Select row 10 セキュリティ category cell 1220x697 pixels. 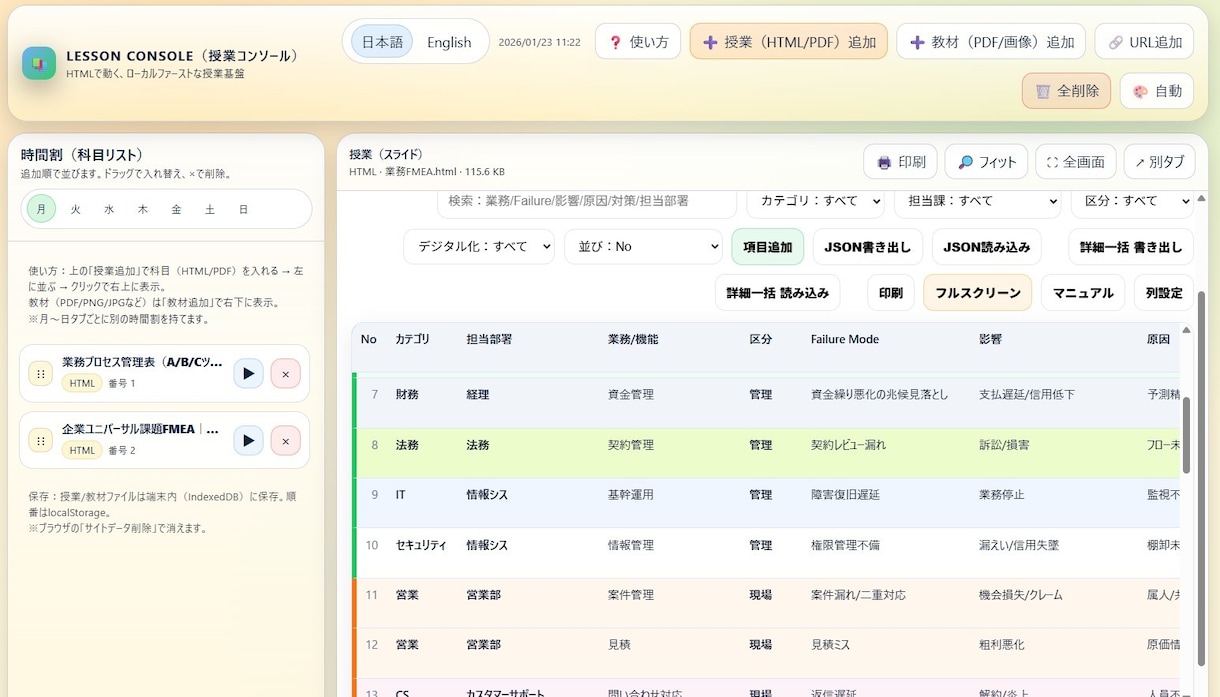click(x=421, y=545)
